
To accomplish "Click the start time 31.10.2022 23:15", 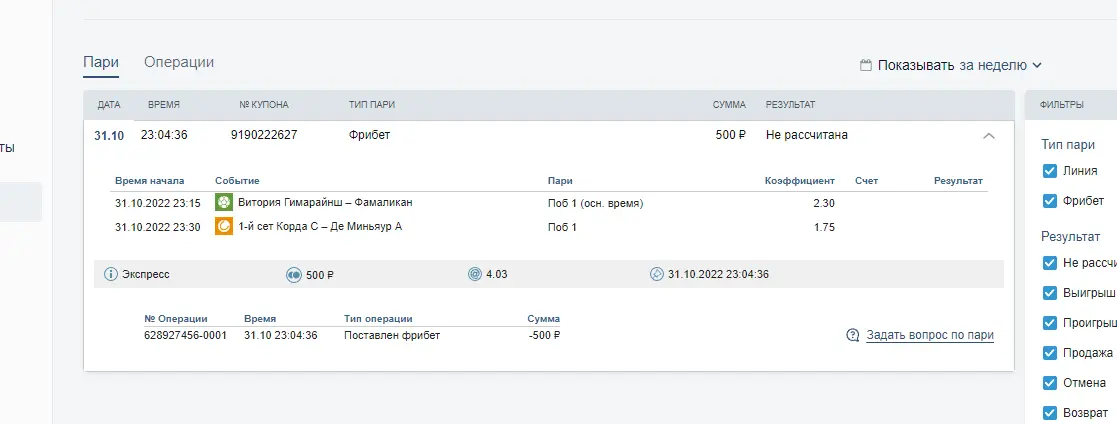I will click(x=157, y=204).
